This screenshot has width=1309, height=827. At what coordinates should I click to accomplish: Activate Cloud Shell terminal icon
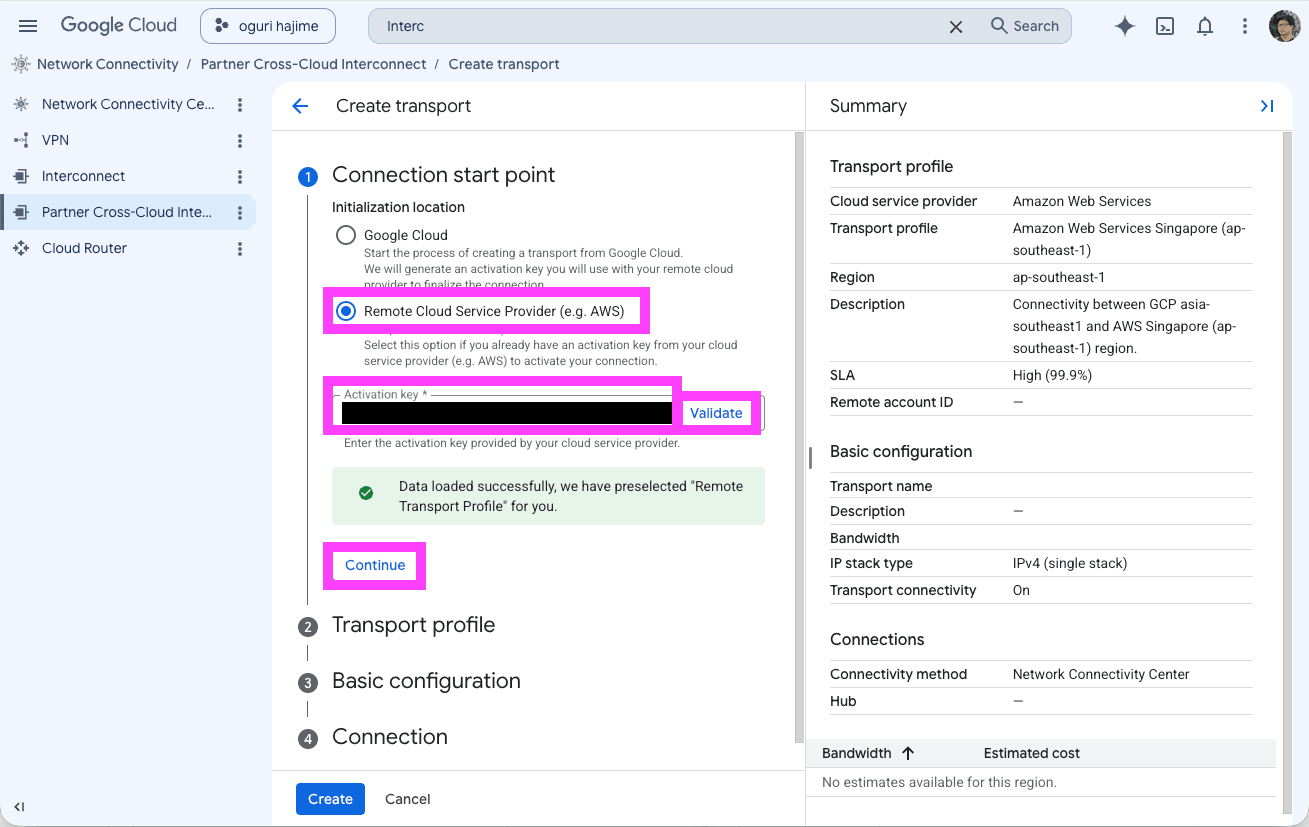[x=1165, y=27]
